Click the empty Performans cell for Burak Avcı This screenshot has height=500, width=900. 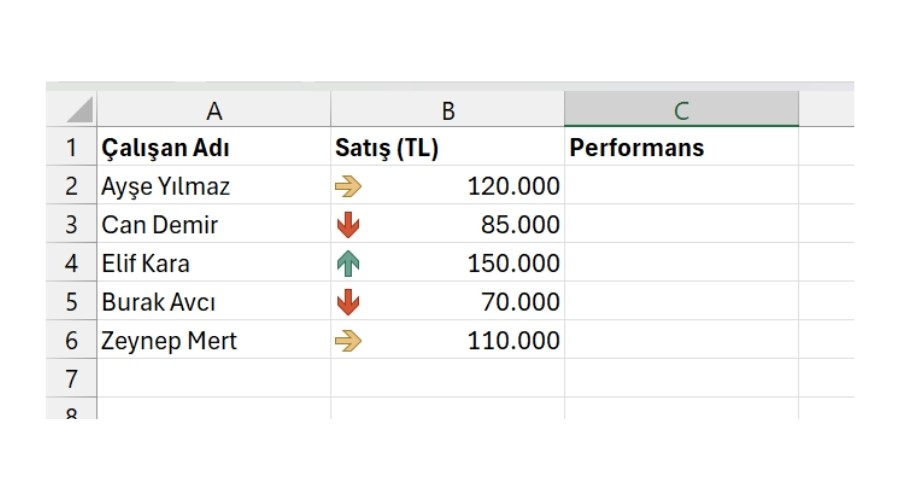pyautogui.click(x=681, y=302)
